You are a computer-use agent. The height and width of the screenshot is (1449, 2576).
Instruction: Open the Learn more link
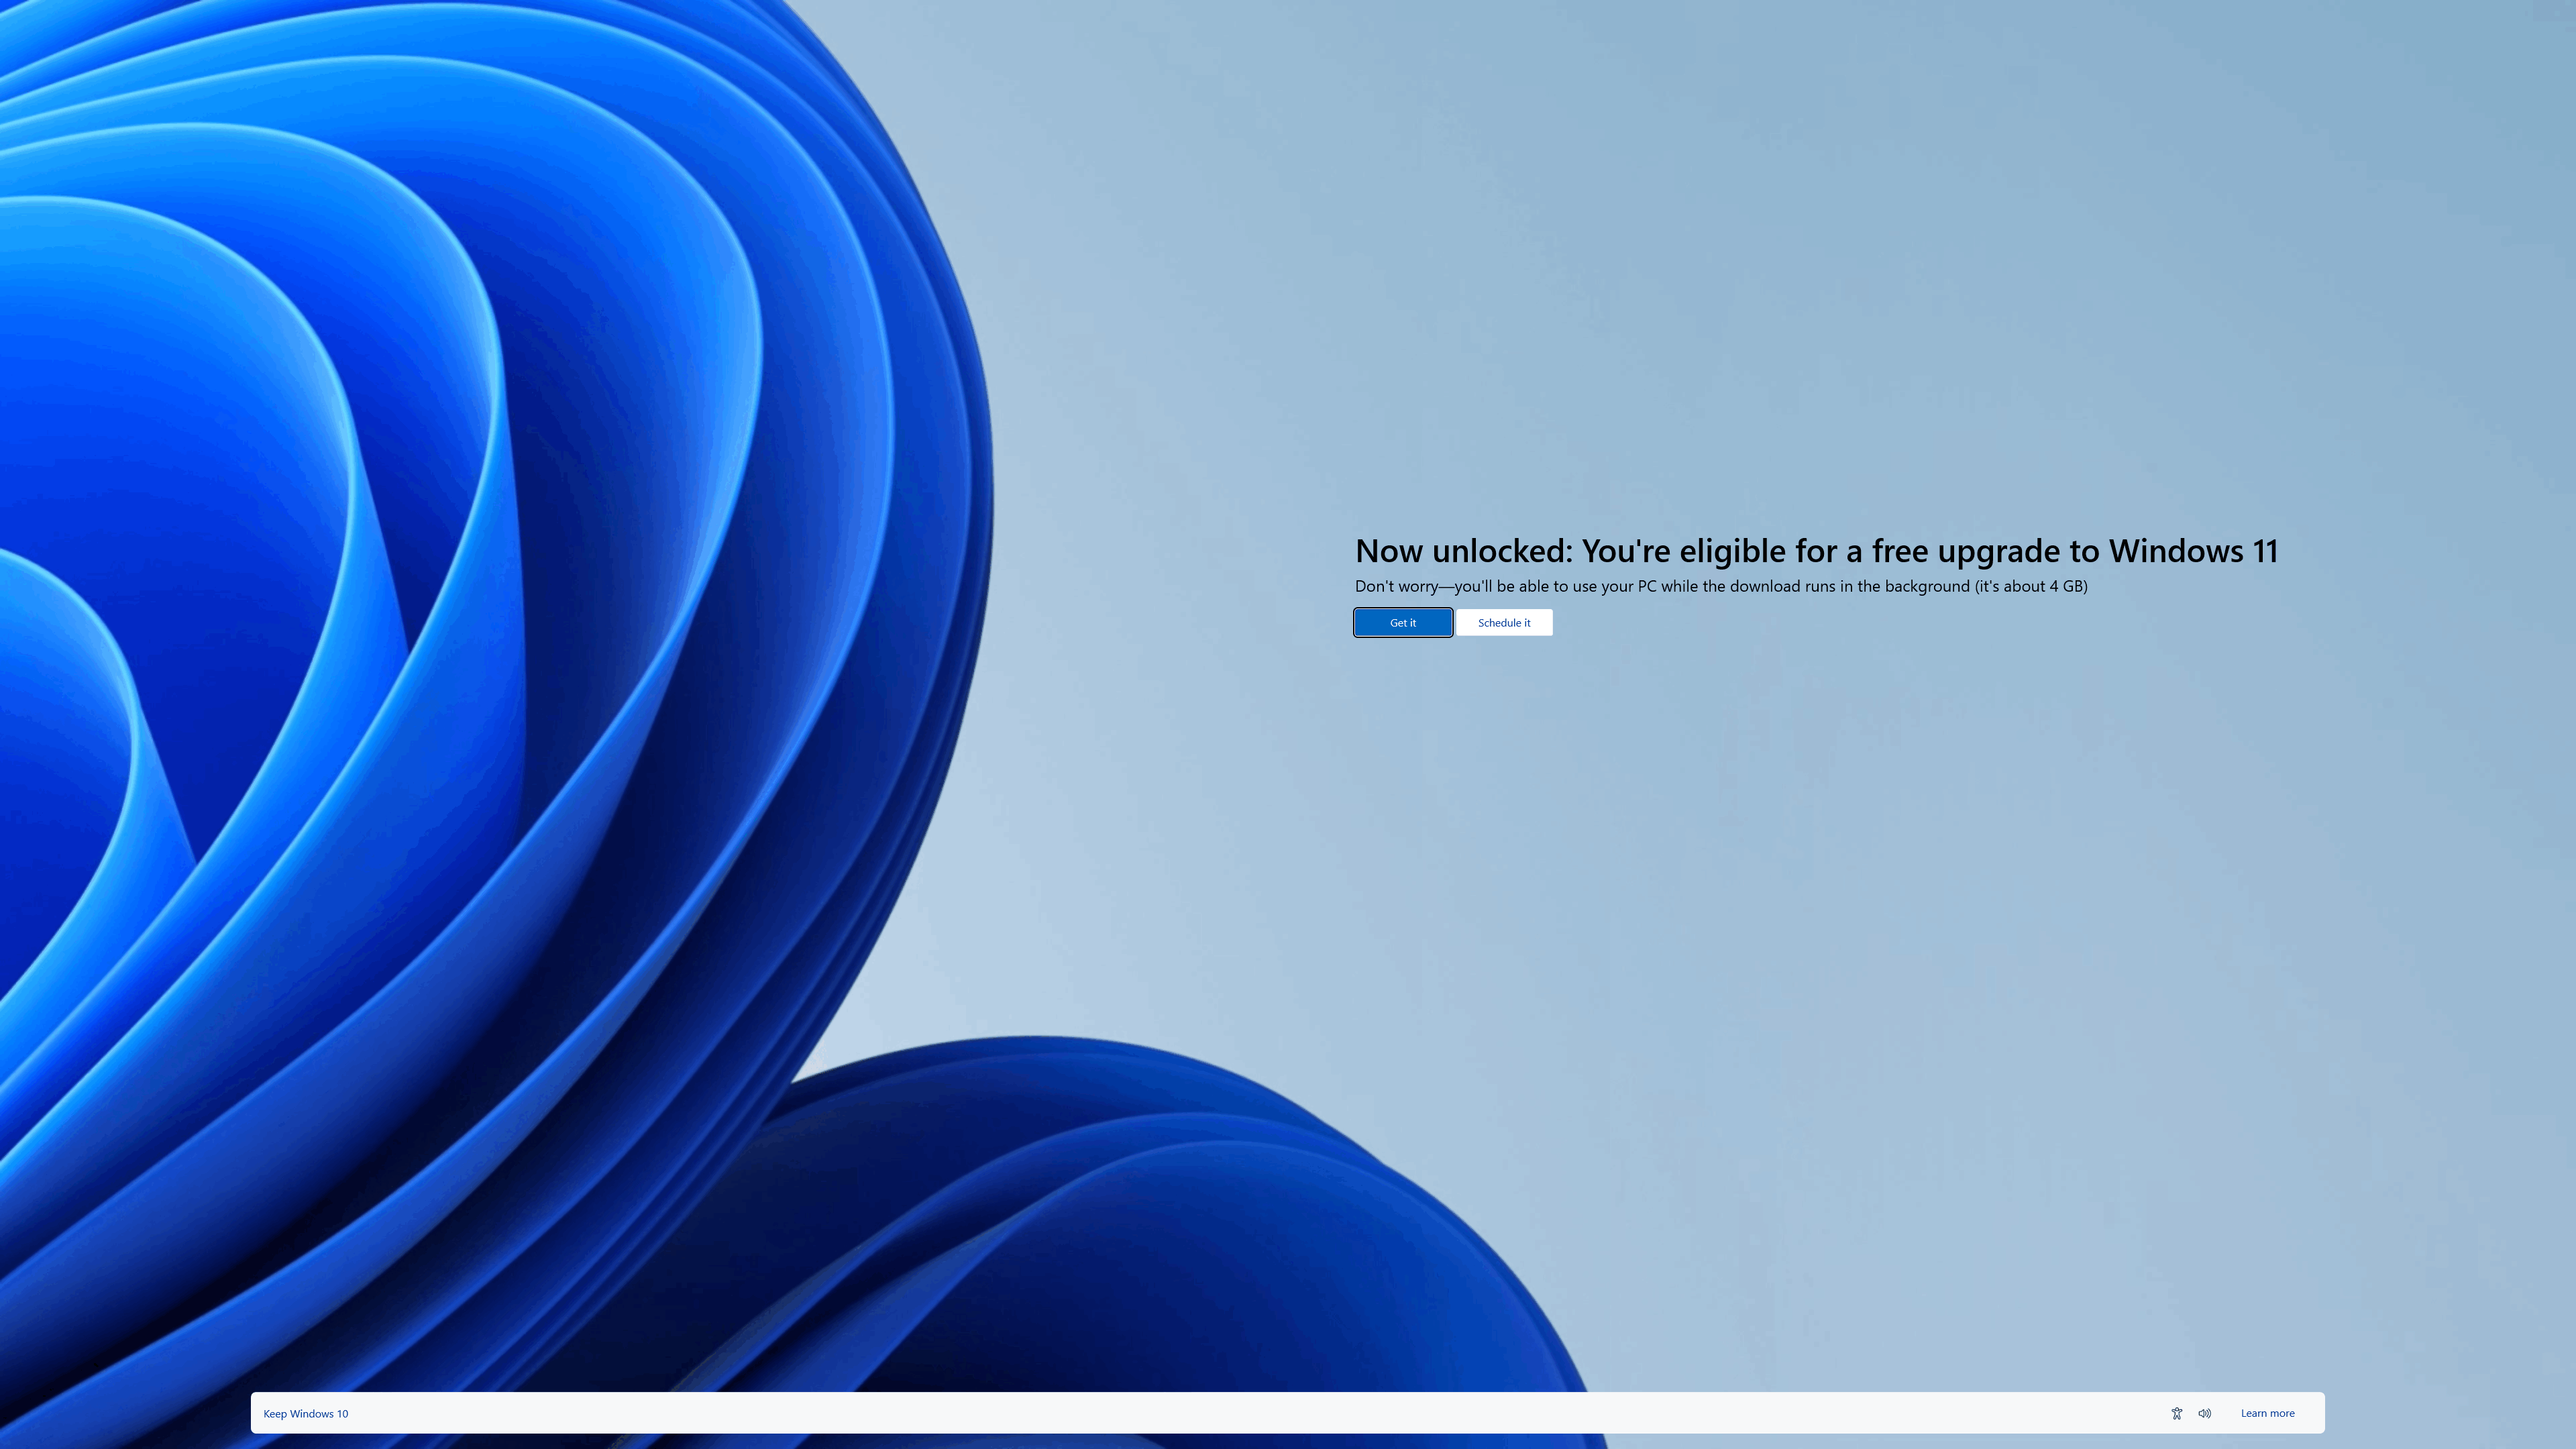tap(2267, 1413)
